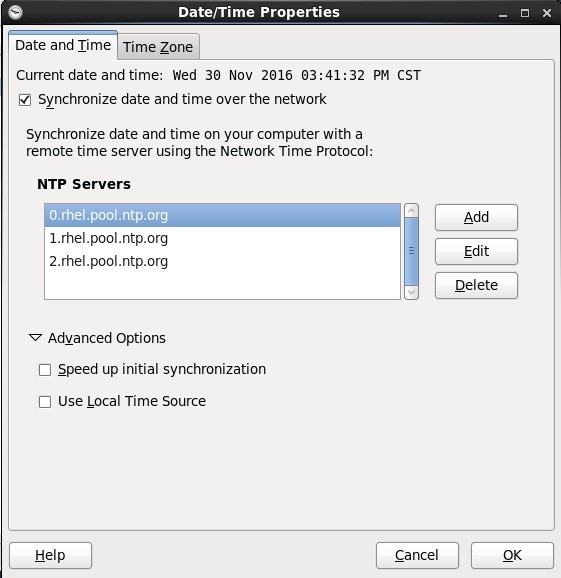Image resolution: width=561 pixels, height=578 pixels.
Task: Maximize the Date/Time Properties window
Action: (525, 13)
